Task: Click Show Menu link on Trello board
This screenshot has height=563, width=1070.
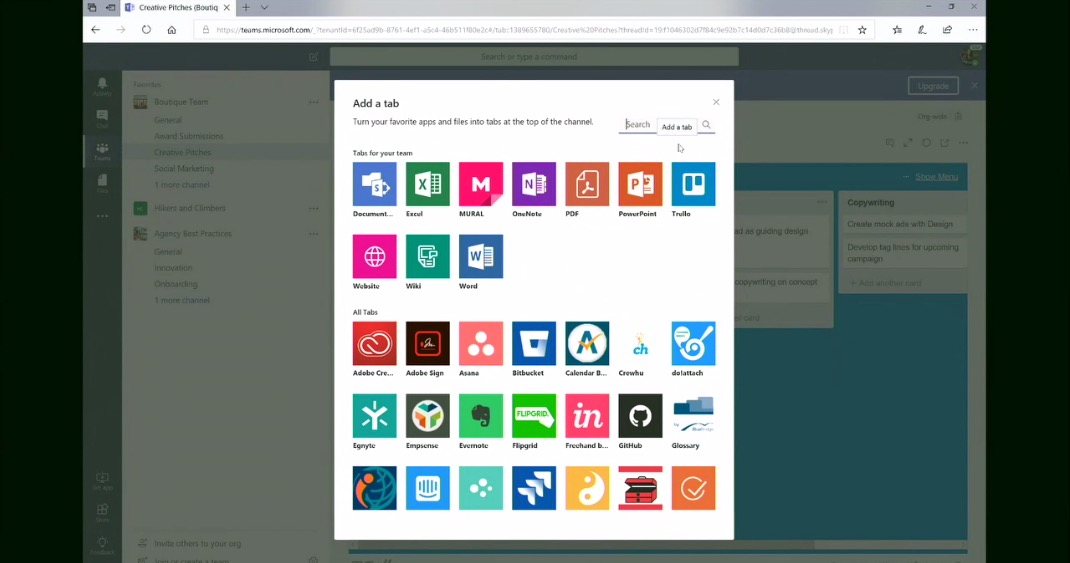Action: click(936, 177)
